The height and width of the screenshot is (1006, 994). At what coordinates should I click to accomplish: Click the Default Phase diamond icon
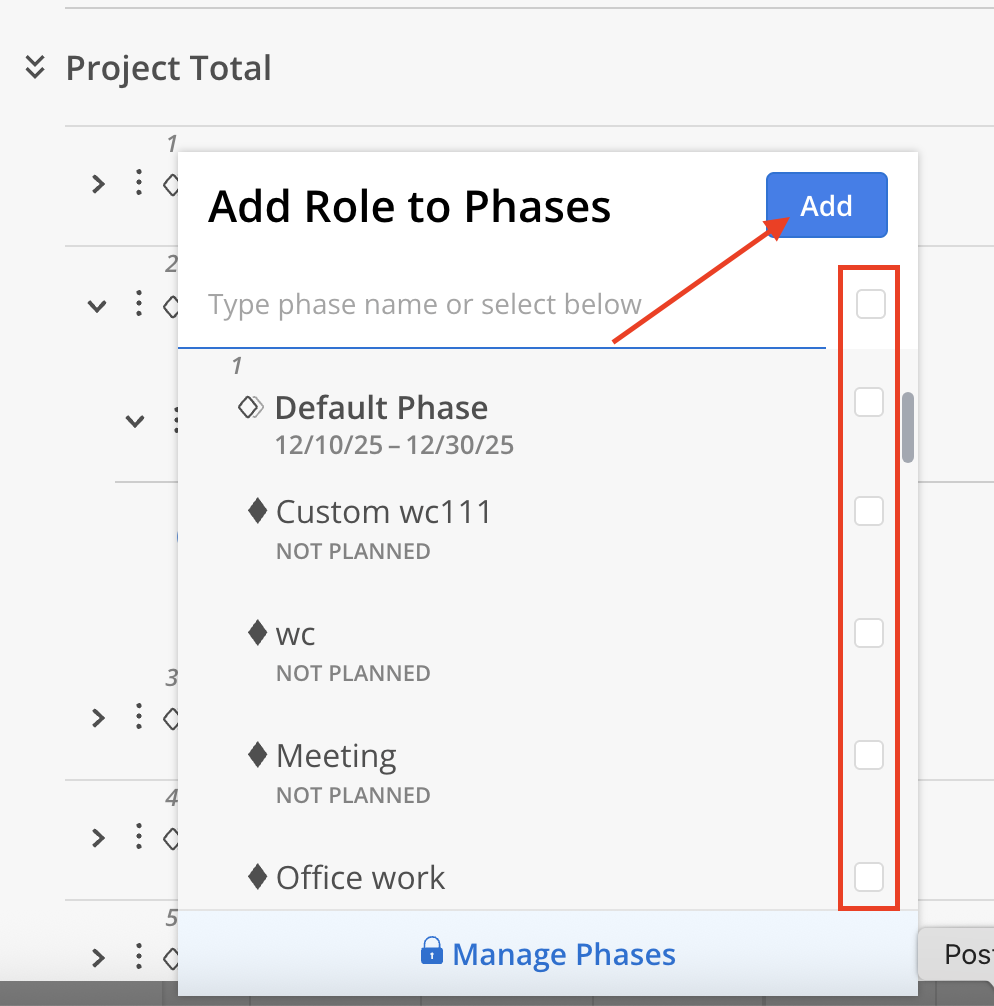tap(251, 407)
